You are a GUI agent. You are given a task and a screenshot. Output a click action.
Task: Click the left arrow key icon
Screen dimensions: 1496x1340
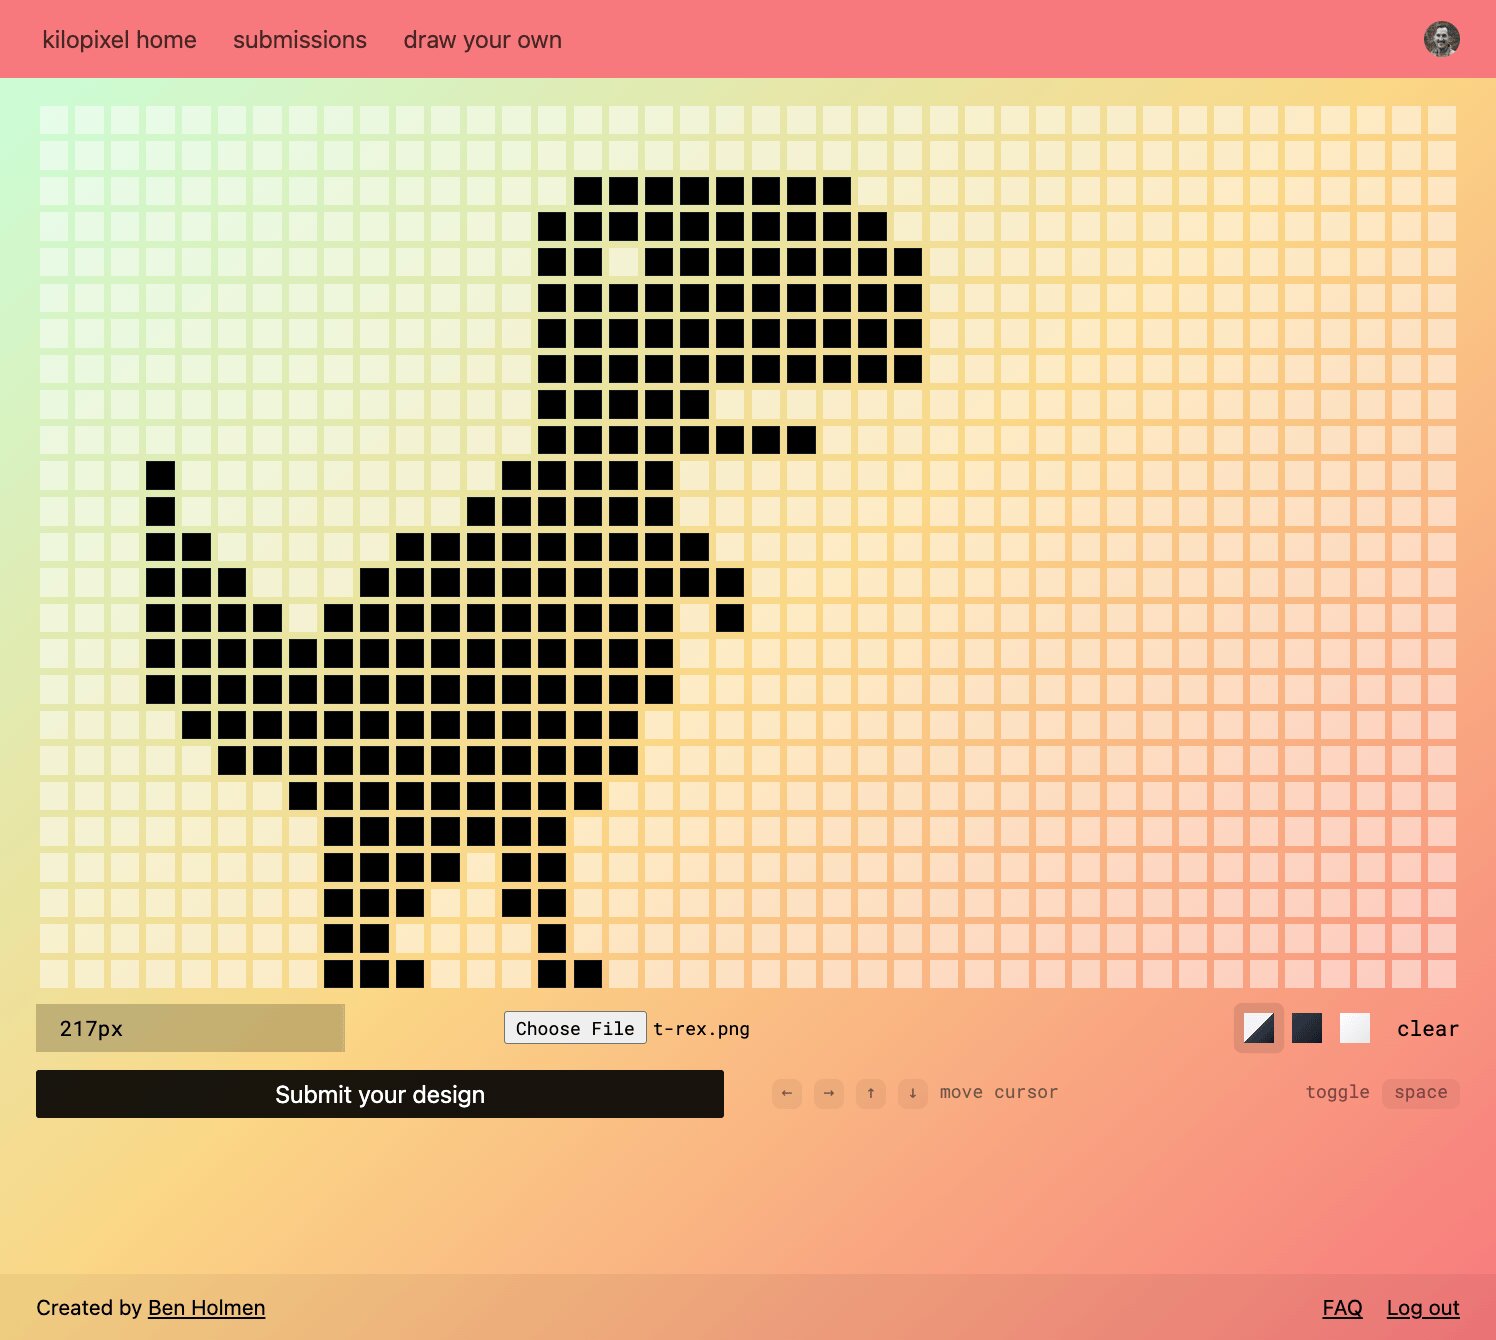coord(787,1093)
